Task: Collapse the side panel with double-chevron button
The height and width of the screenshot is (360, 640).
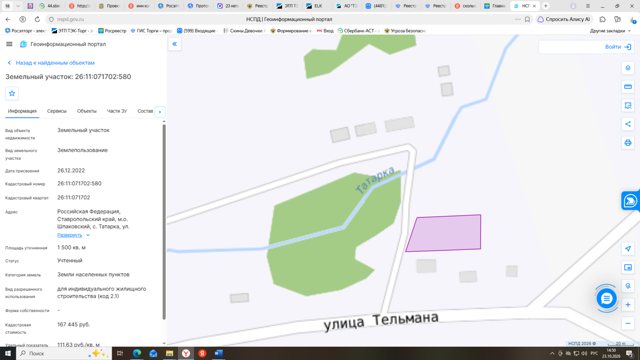Action: (x=175, y=44)
